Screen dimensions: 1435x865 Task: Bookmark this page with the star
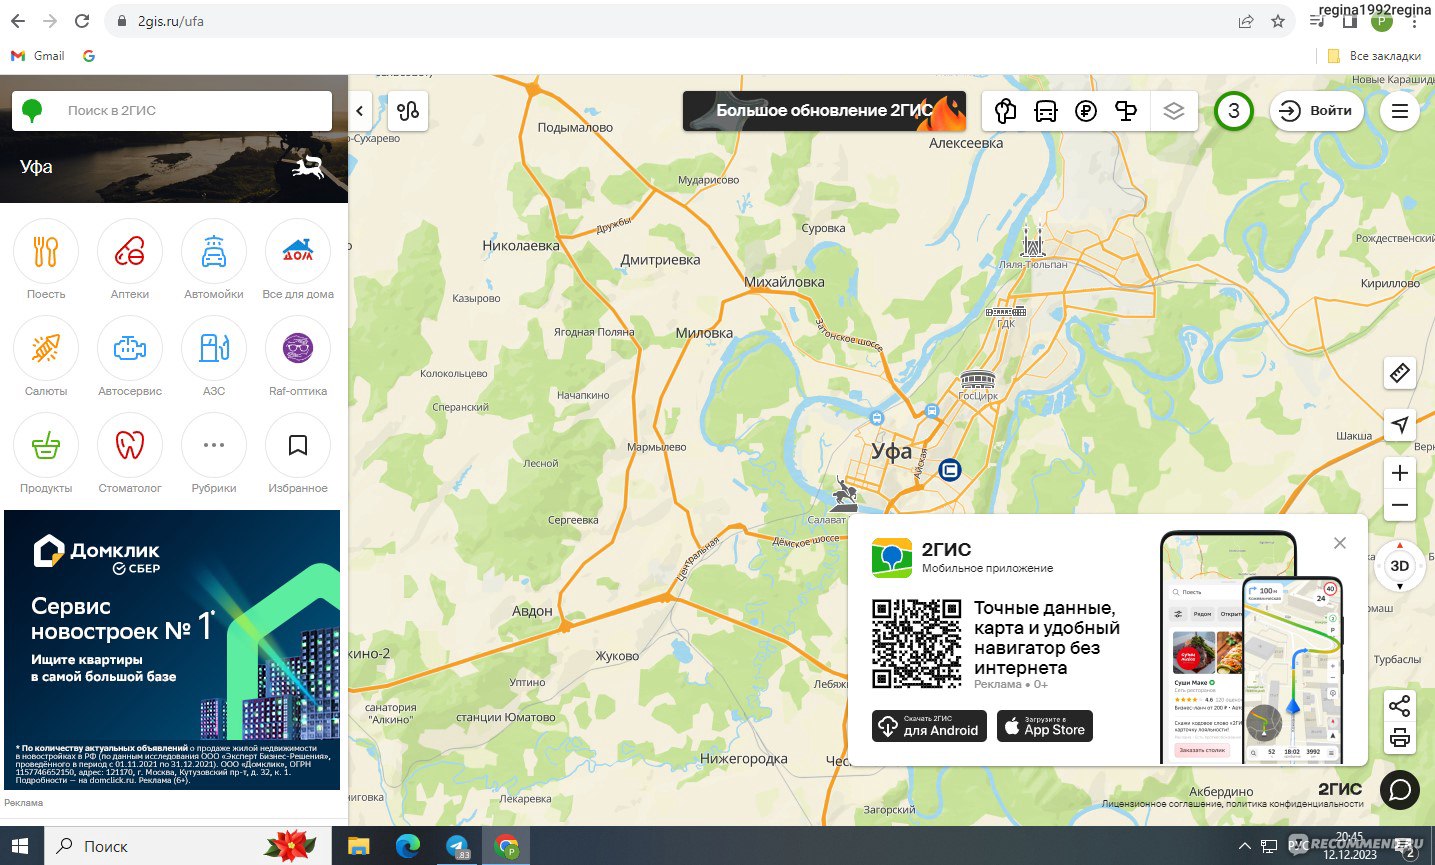1278,21
